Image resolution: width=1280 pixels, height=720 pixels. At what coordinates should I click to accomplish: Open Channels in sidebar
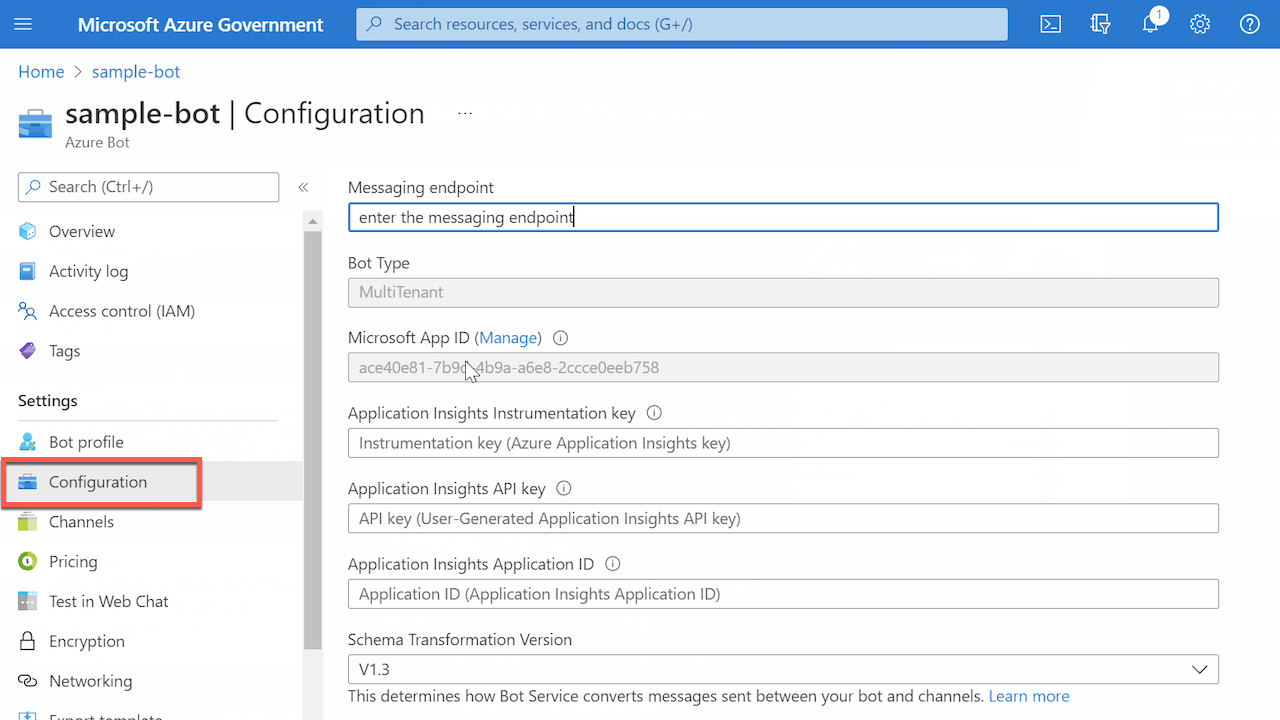coord(81,522)
